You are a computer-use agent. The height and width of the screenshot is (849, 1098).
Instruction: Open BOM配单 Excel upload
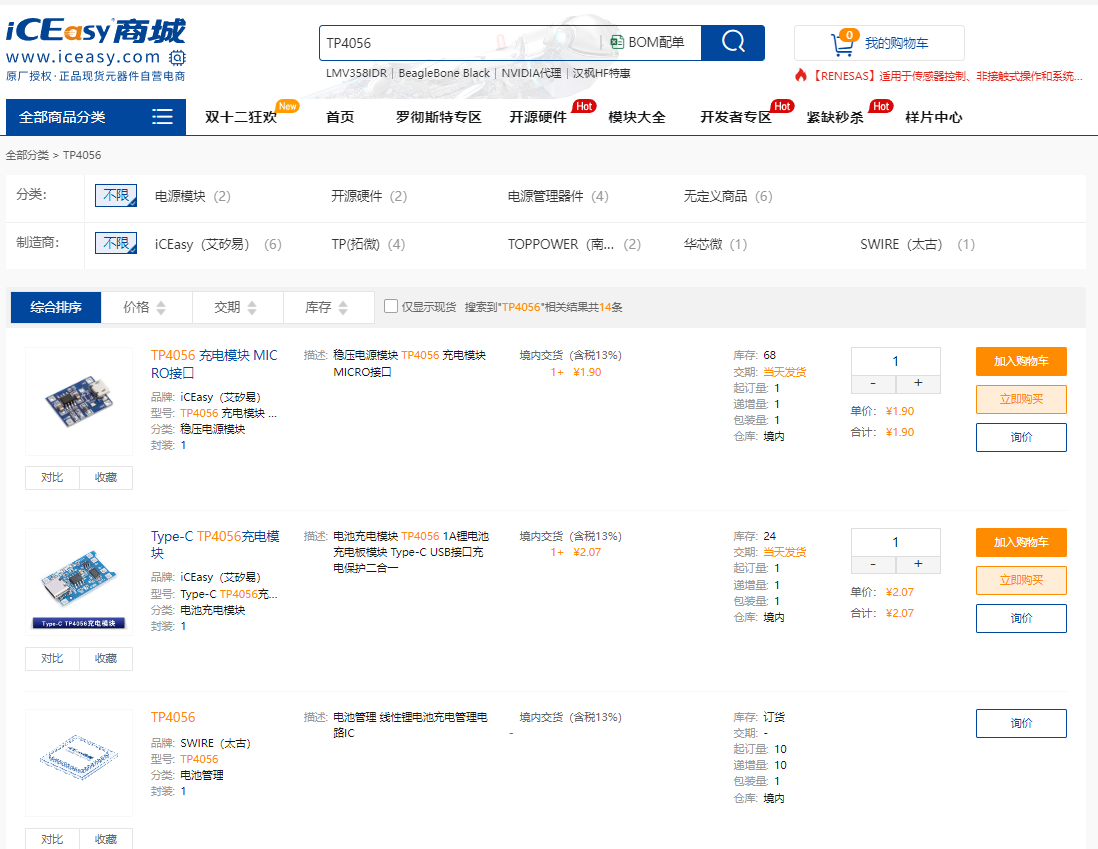647,43
